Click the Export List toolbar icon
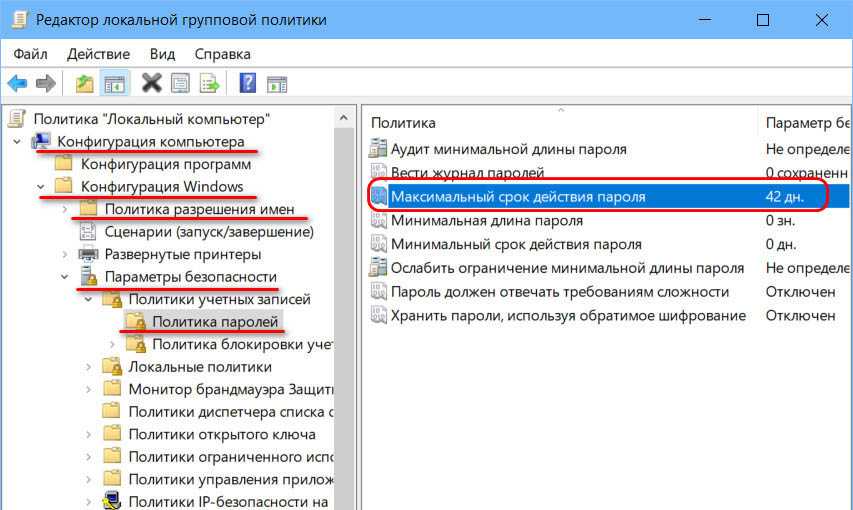The width and height of the screenshot is (853, 510). click(x=207, y=83)
